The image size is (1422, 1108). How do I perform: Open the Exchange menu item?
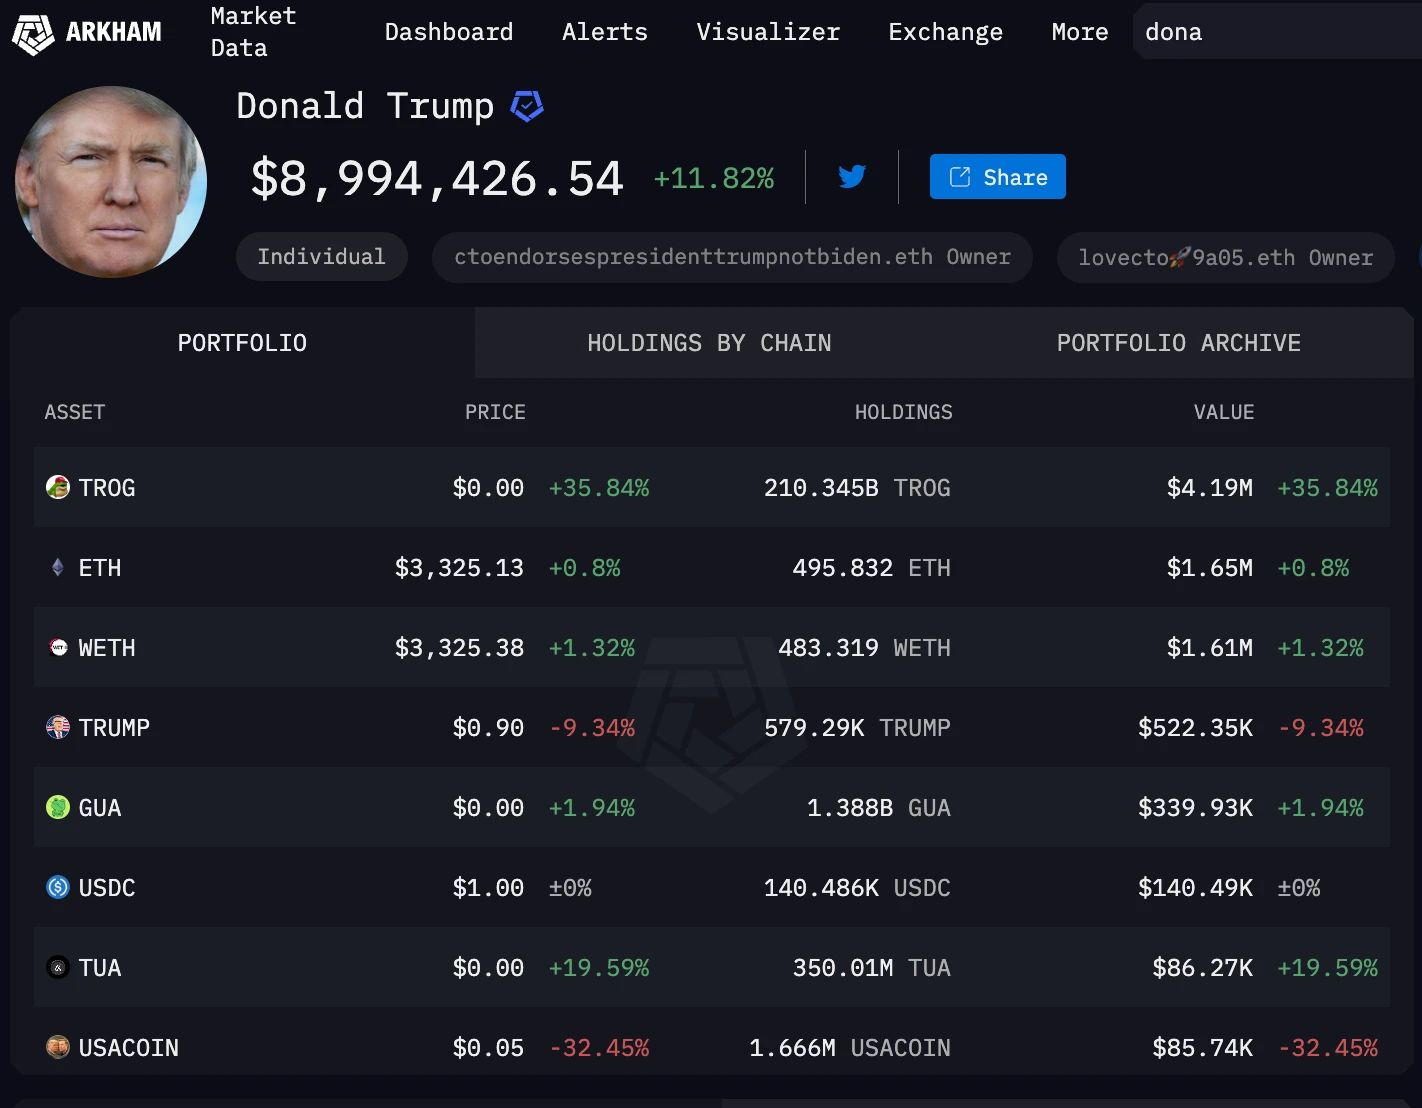pyautogui.click(x=944, y=31)
